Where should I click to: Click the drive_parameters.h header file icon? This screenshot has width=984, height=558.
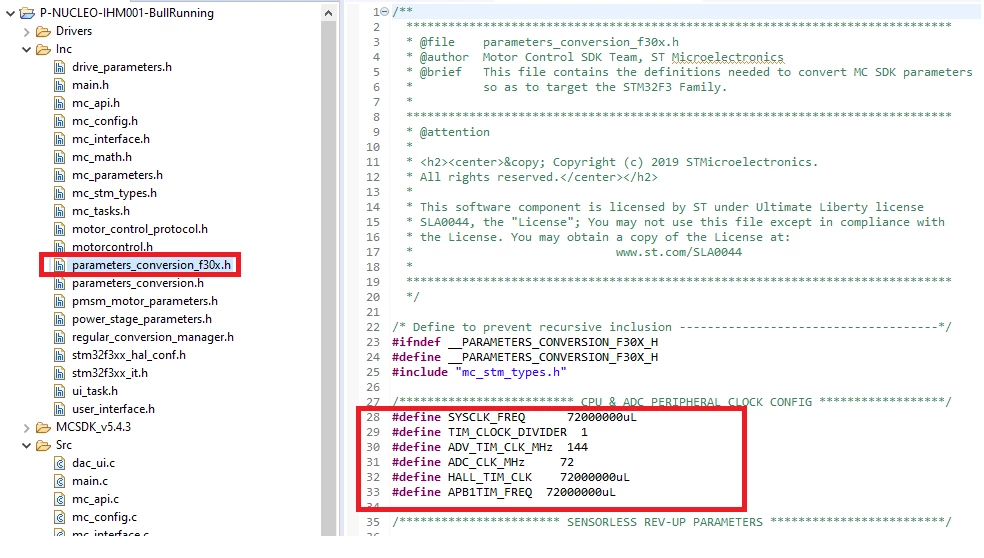point(60,67)
